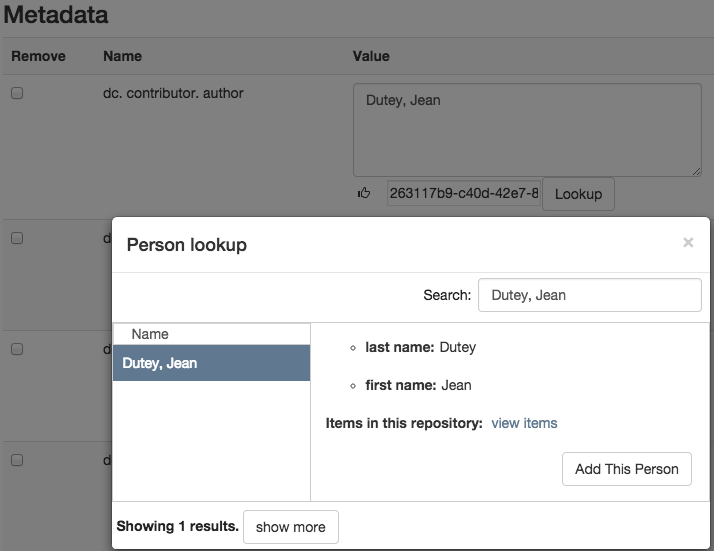Focus the Search field in Person lookup
714x551 pixels.
pos(589,295)
